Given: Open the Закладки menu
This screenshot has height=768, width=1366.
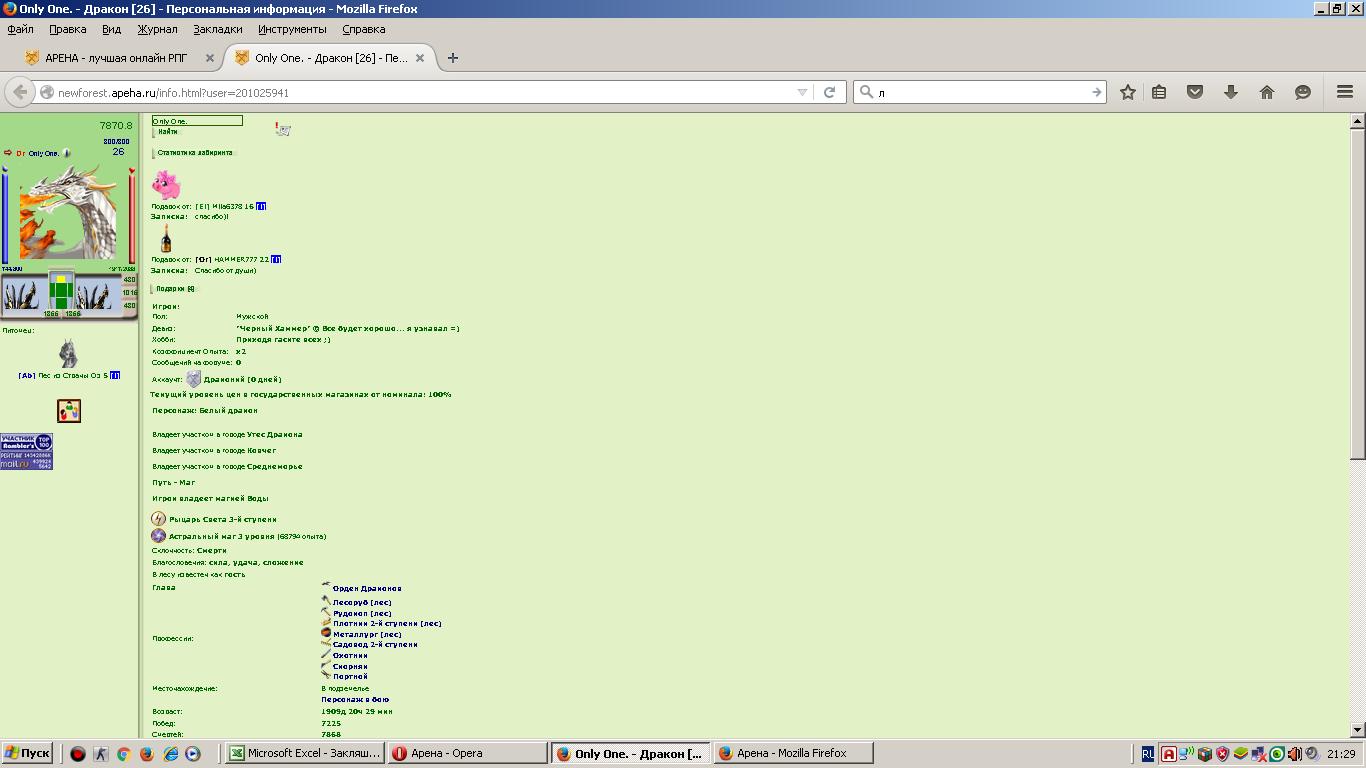Looking at the screenshot, I should (217, 29).
